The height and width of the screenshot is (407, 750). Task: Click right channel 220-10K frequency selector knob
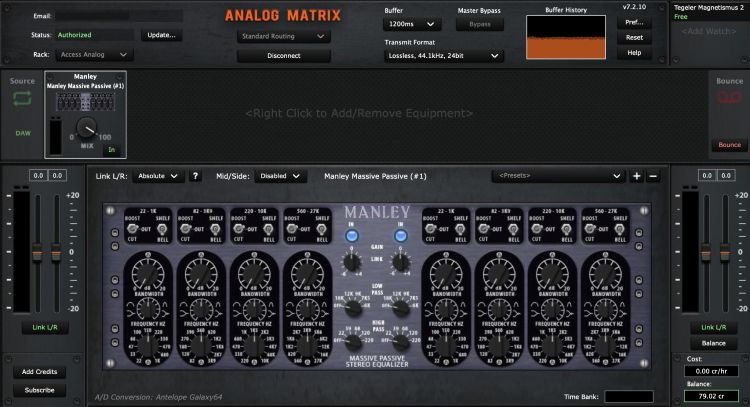click(x=552, y=347)
